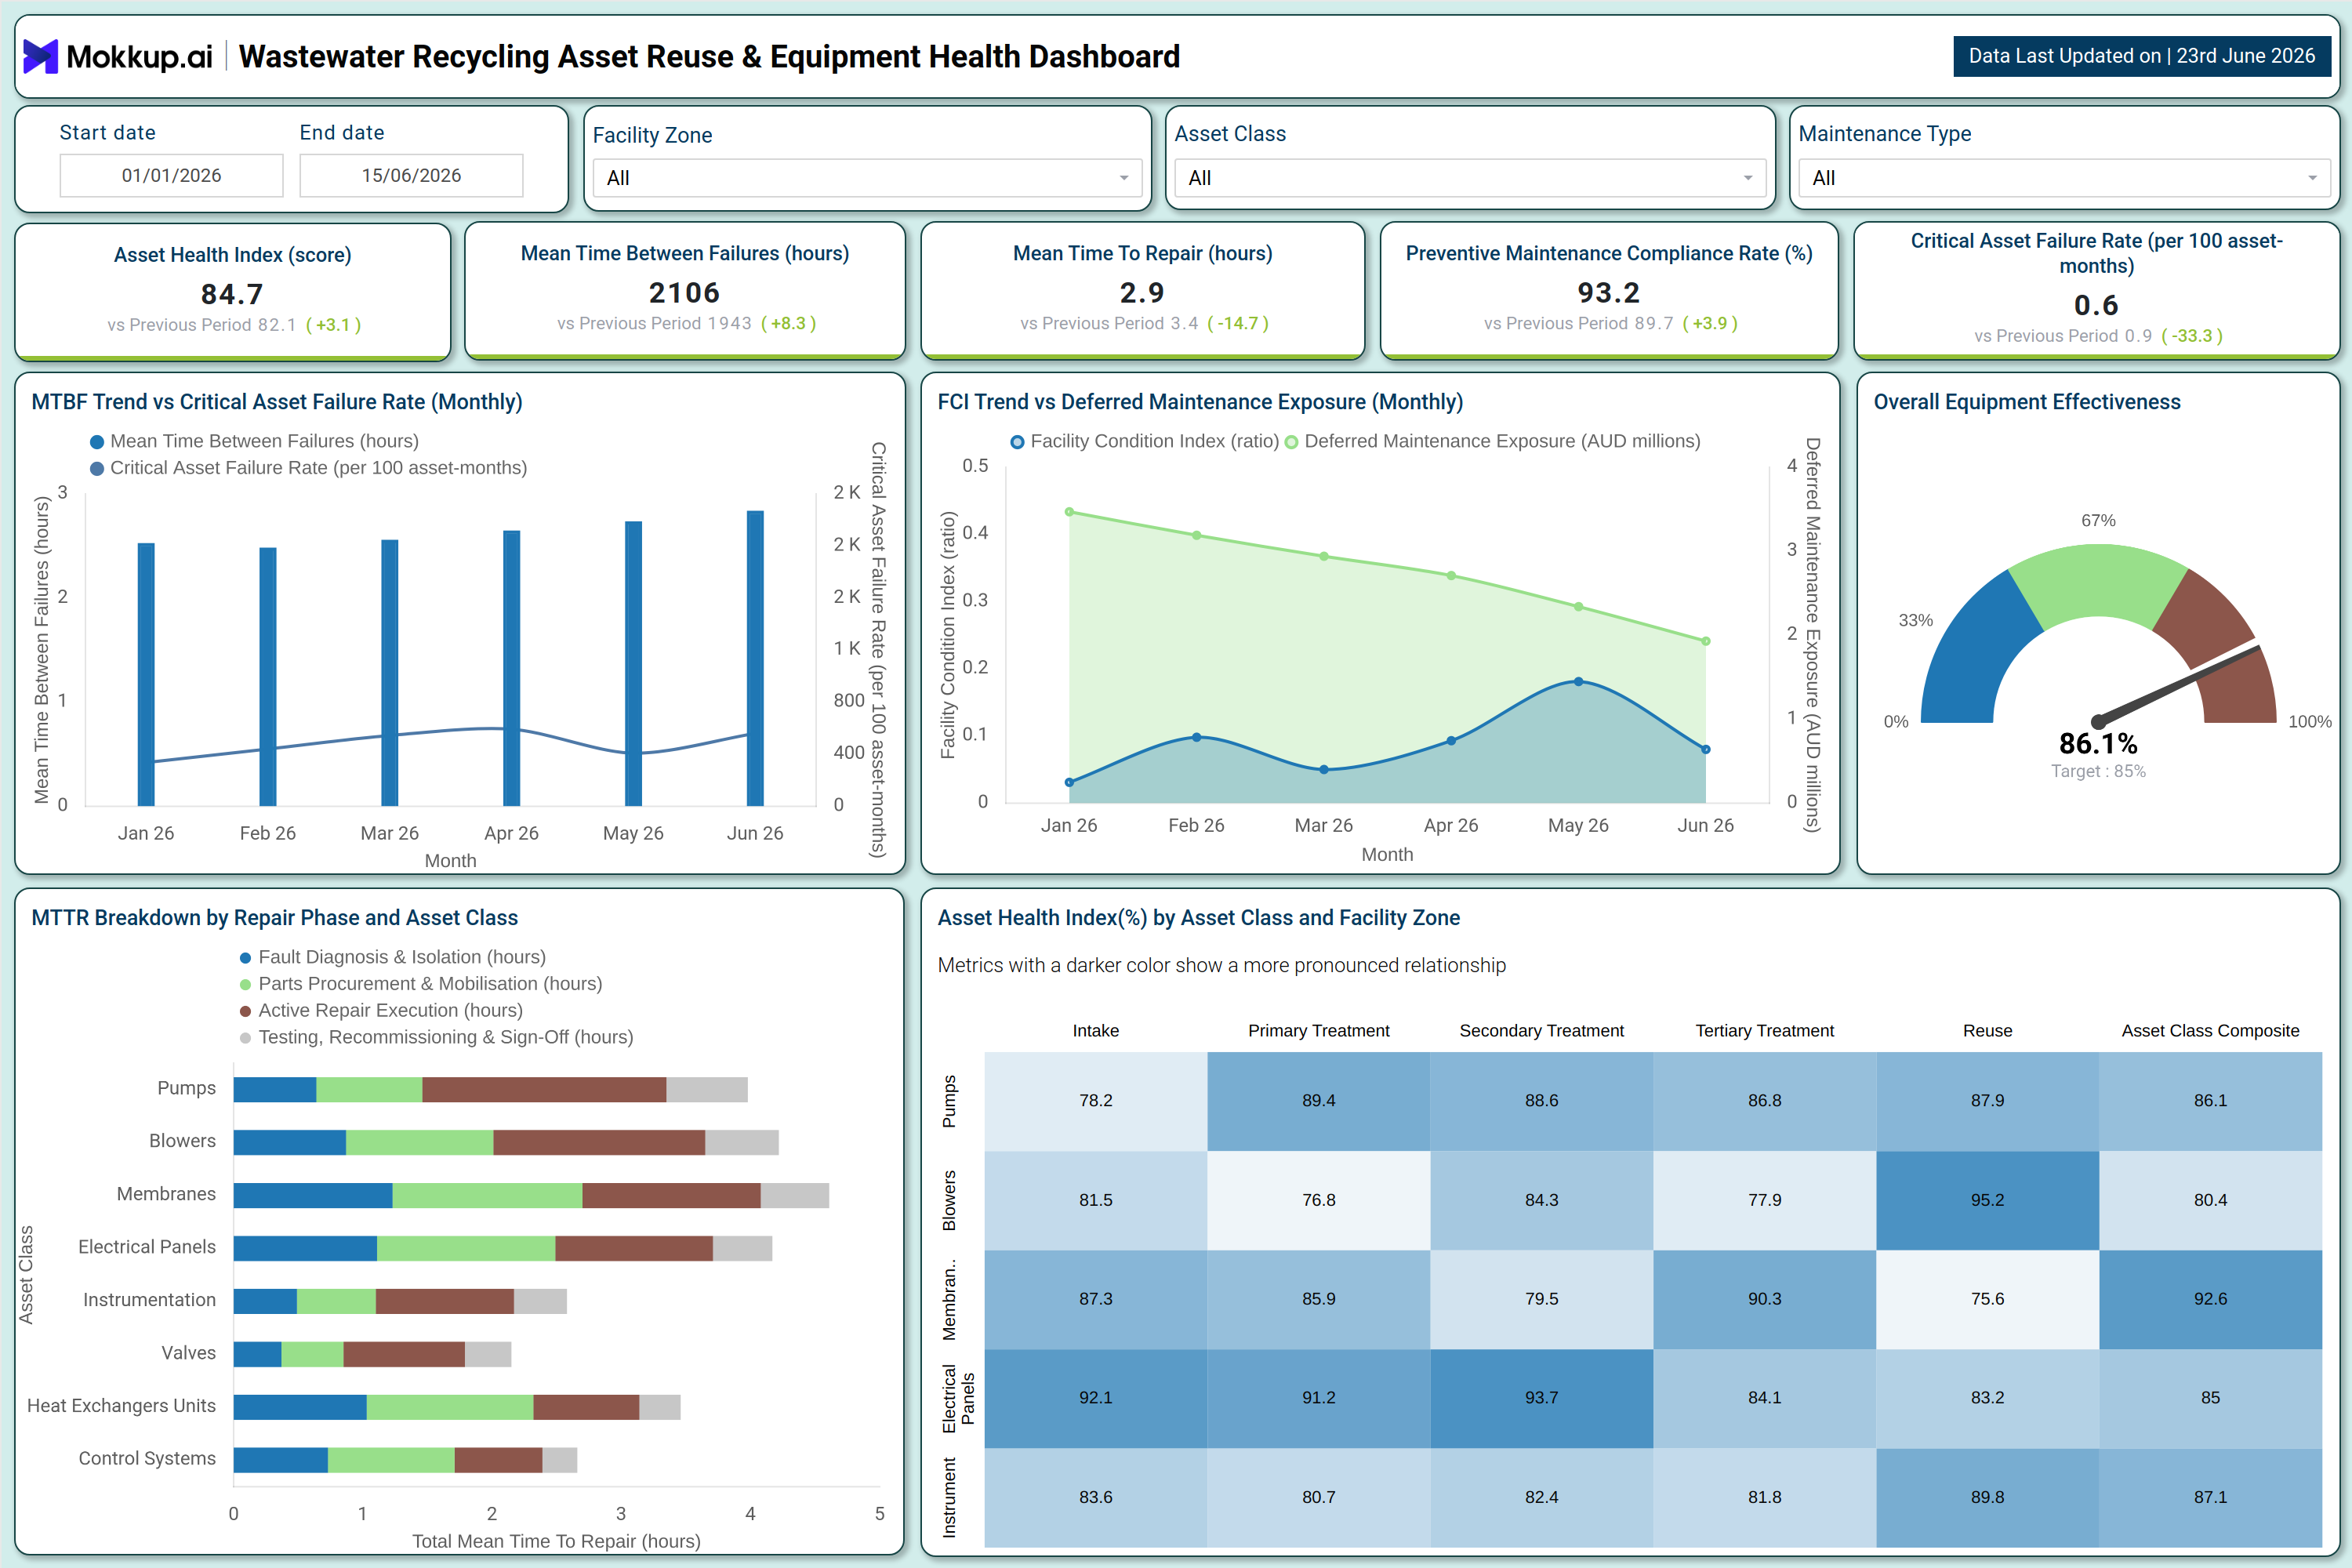The image size is (2352, 1568).
Task: Click the Electrical Panels axis label
Action: click(x=147, y=1247)
